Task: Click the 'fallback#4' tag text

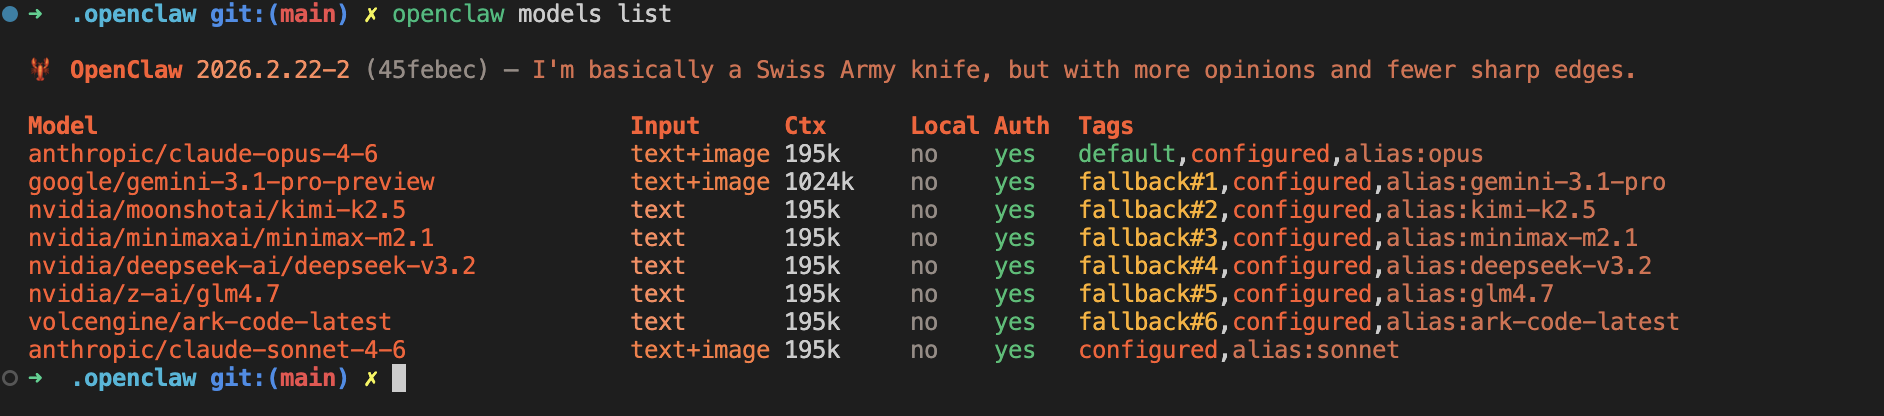Action: [1148, 266]
